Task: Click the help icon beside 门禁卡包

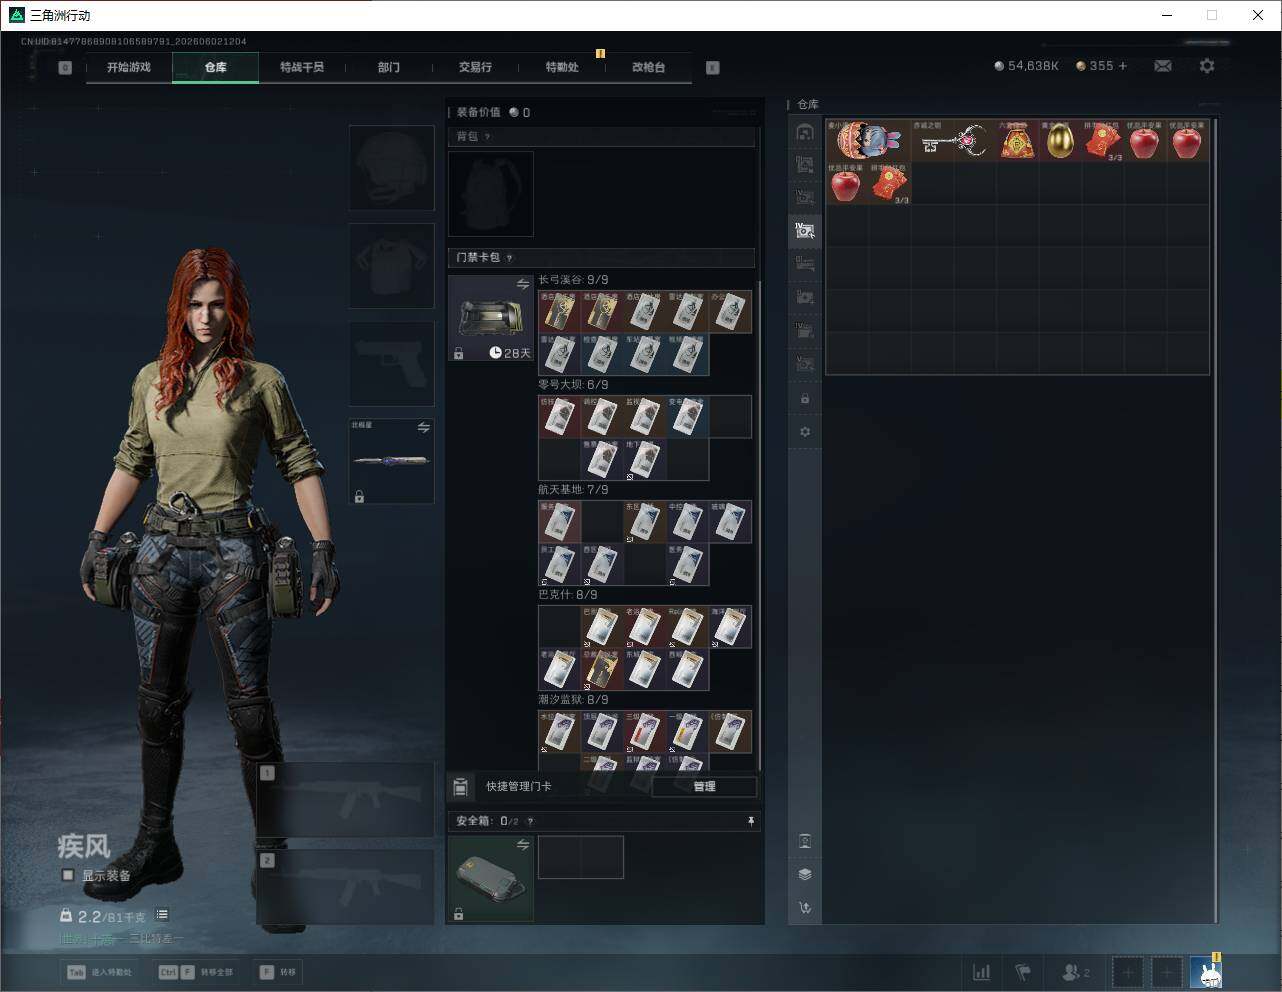Action: point(509,258)
